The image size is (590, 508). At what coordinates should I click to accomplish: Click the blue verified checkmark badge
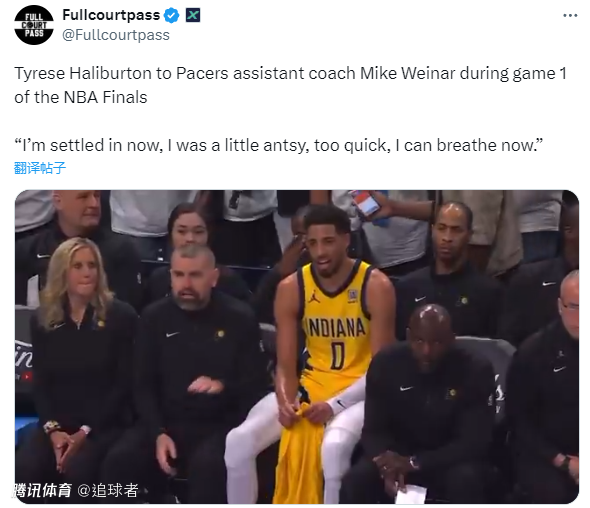pyautogui.click(x=172, y=15)
